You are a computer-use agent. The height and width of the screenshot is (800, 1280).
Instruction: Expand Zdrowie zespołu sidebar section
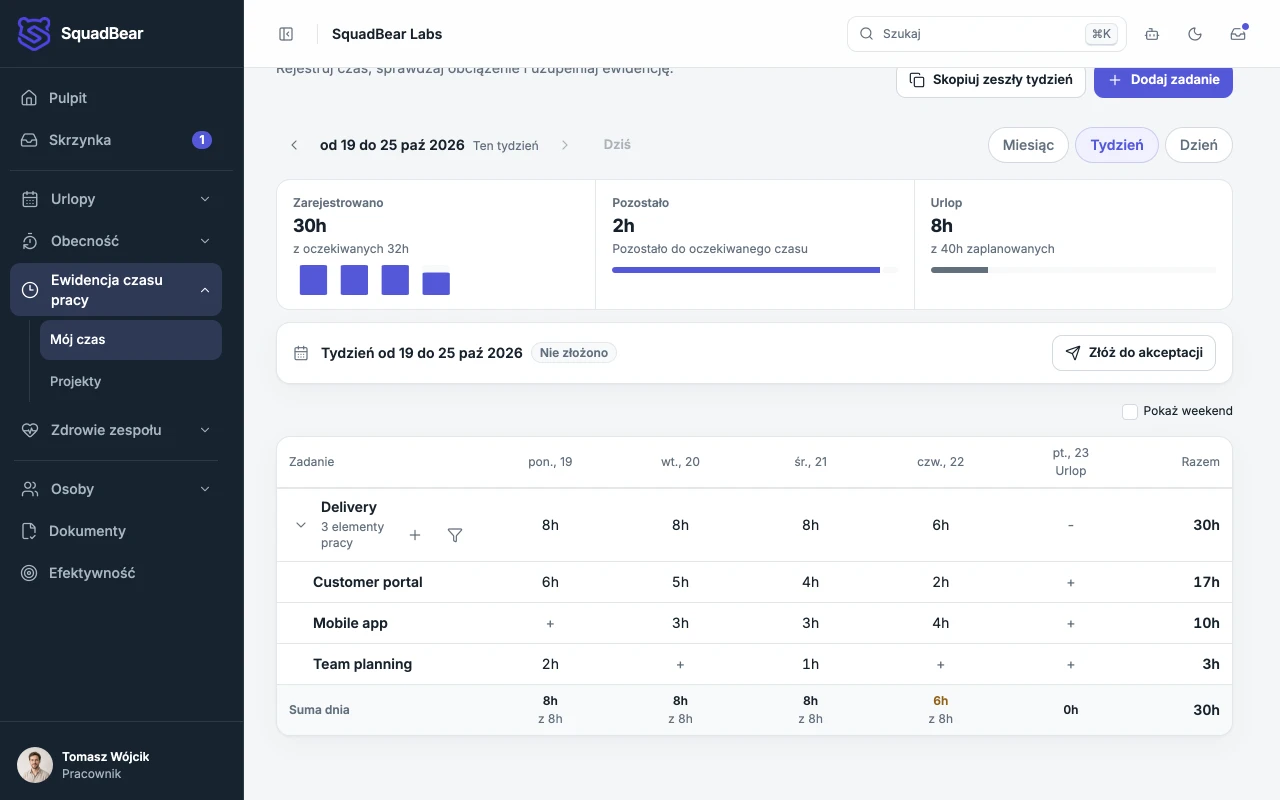tap(116, 430)
